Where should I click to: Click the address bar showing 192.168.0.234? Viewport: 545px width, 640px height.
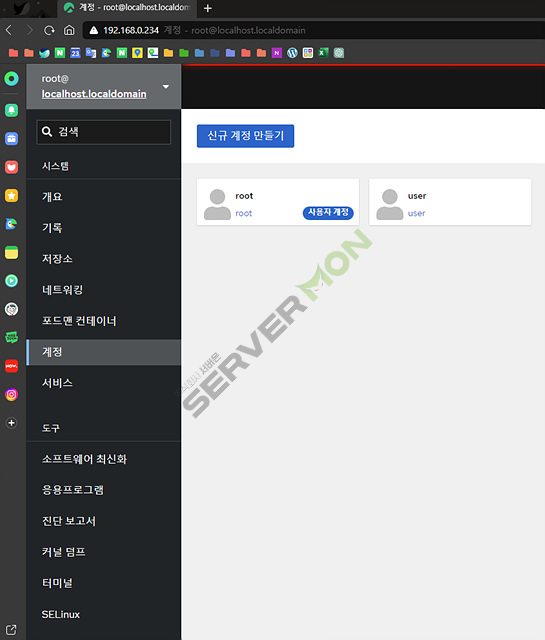[314, 30]
